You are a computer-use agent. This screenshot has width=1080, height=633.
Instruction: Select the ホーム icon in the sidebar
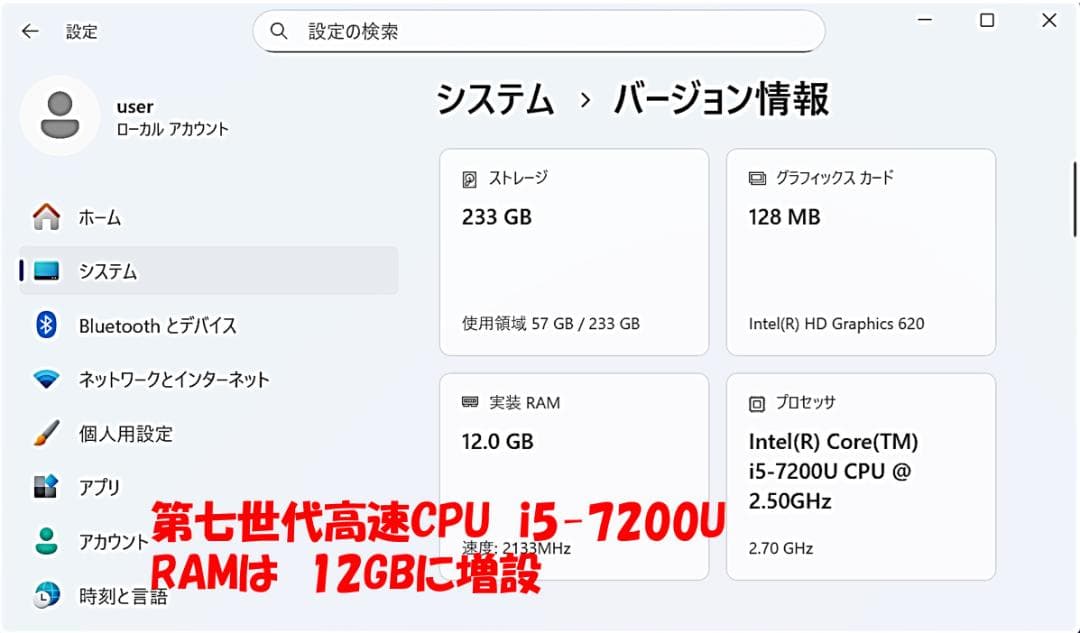46,217
